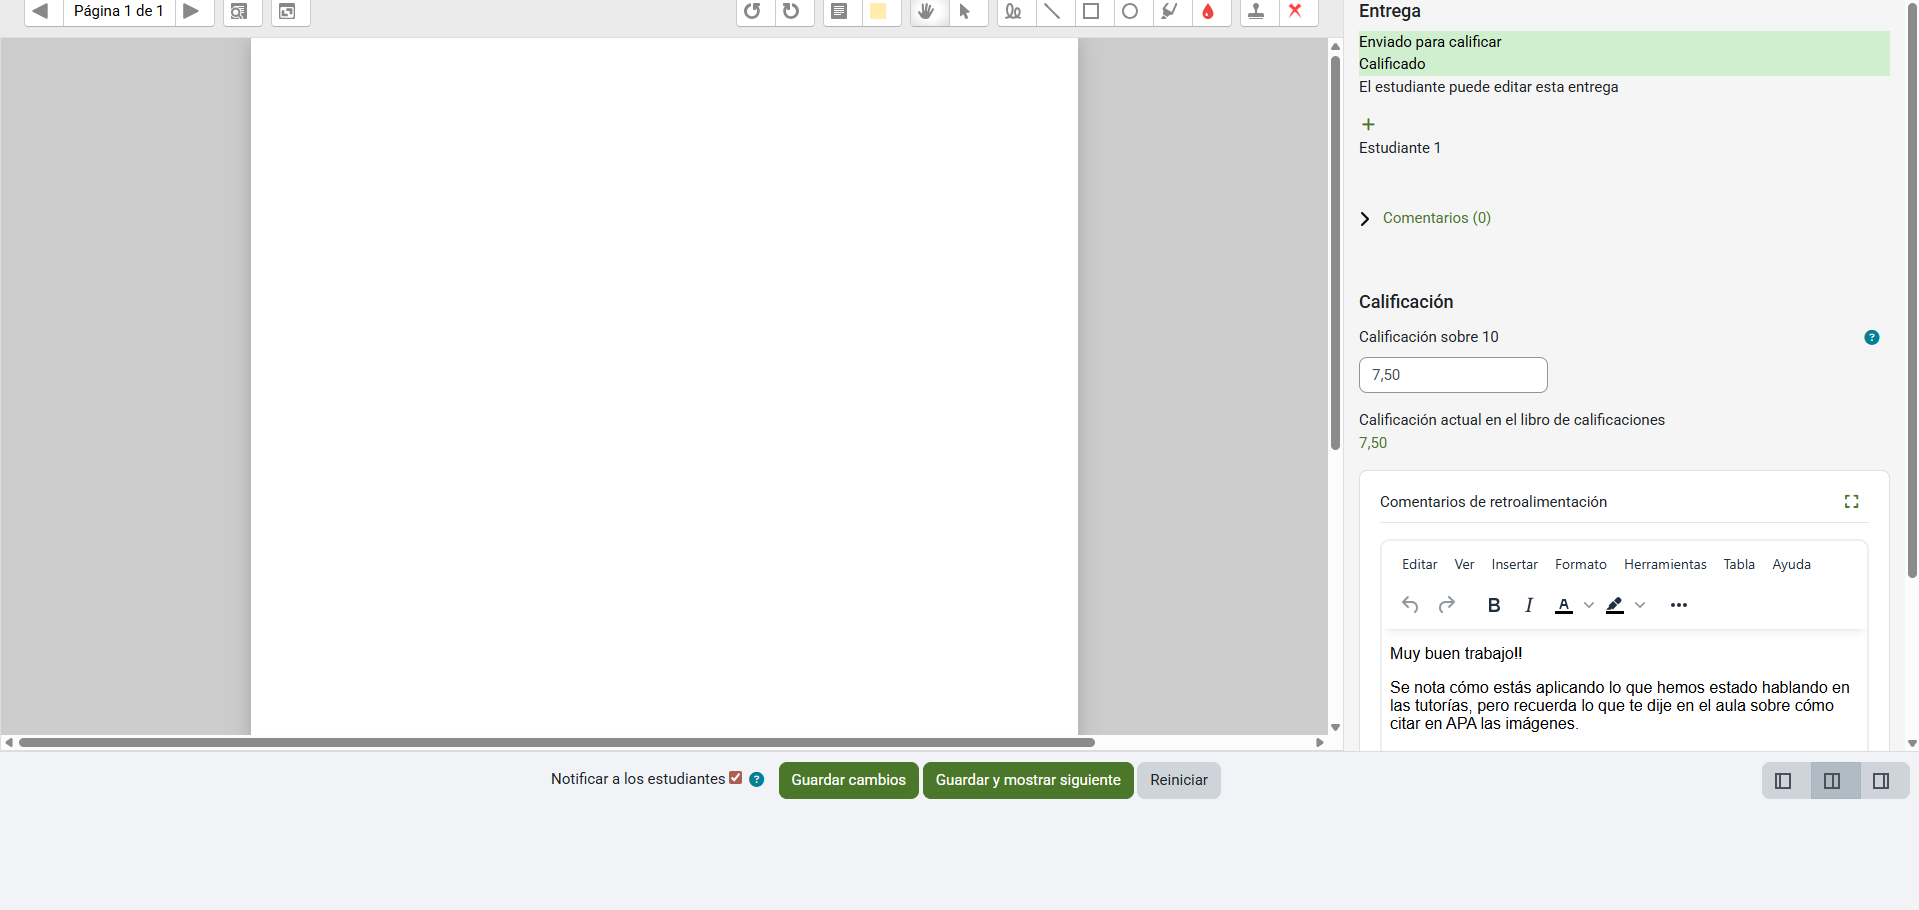Open the text color dropdown arrow
Image resolution: width=1919 pixels, height=910 pixels.
click(1589, 605)
